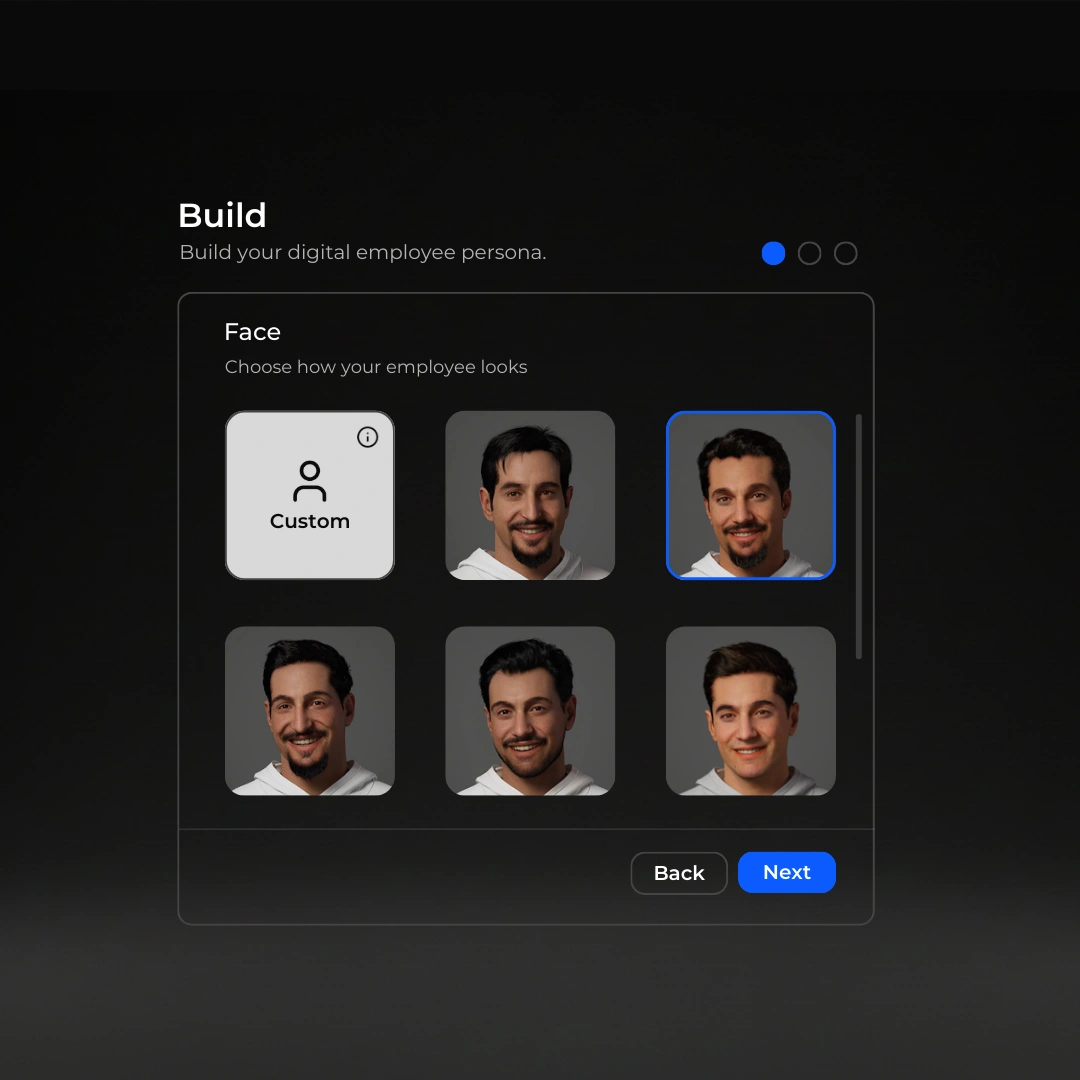Pick the middle face in the bottom row
This screenshot has width=1080, height=1080.
click(x=530, y=711)
